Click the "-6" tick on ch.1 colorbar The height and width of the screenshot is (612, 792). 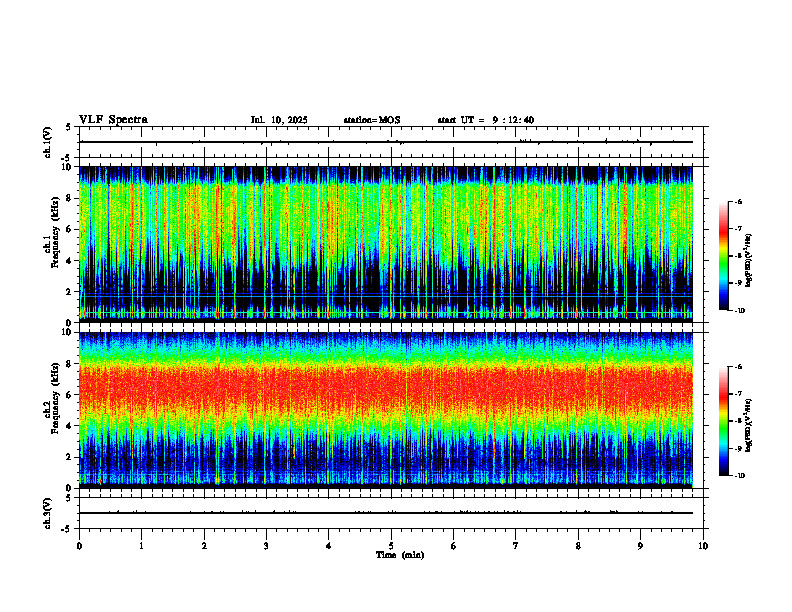tap(738, 201)
